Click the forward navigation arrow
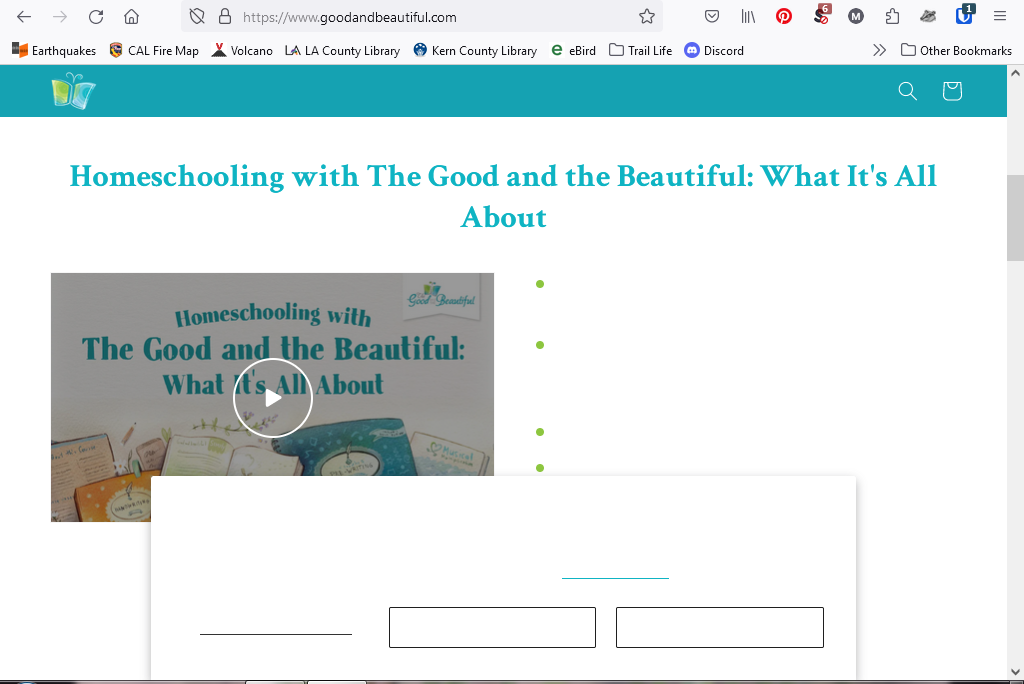The width and height of the screenshot is (1024, 684). pos(60,17)
